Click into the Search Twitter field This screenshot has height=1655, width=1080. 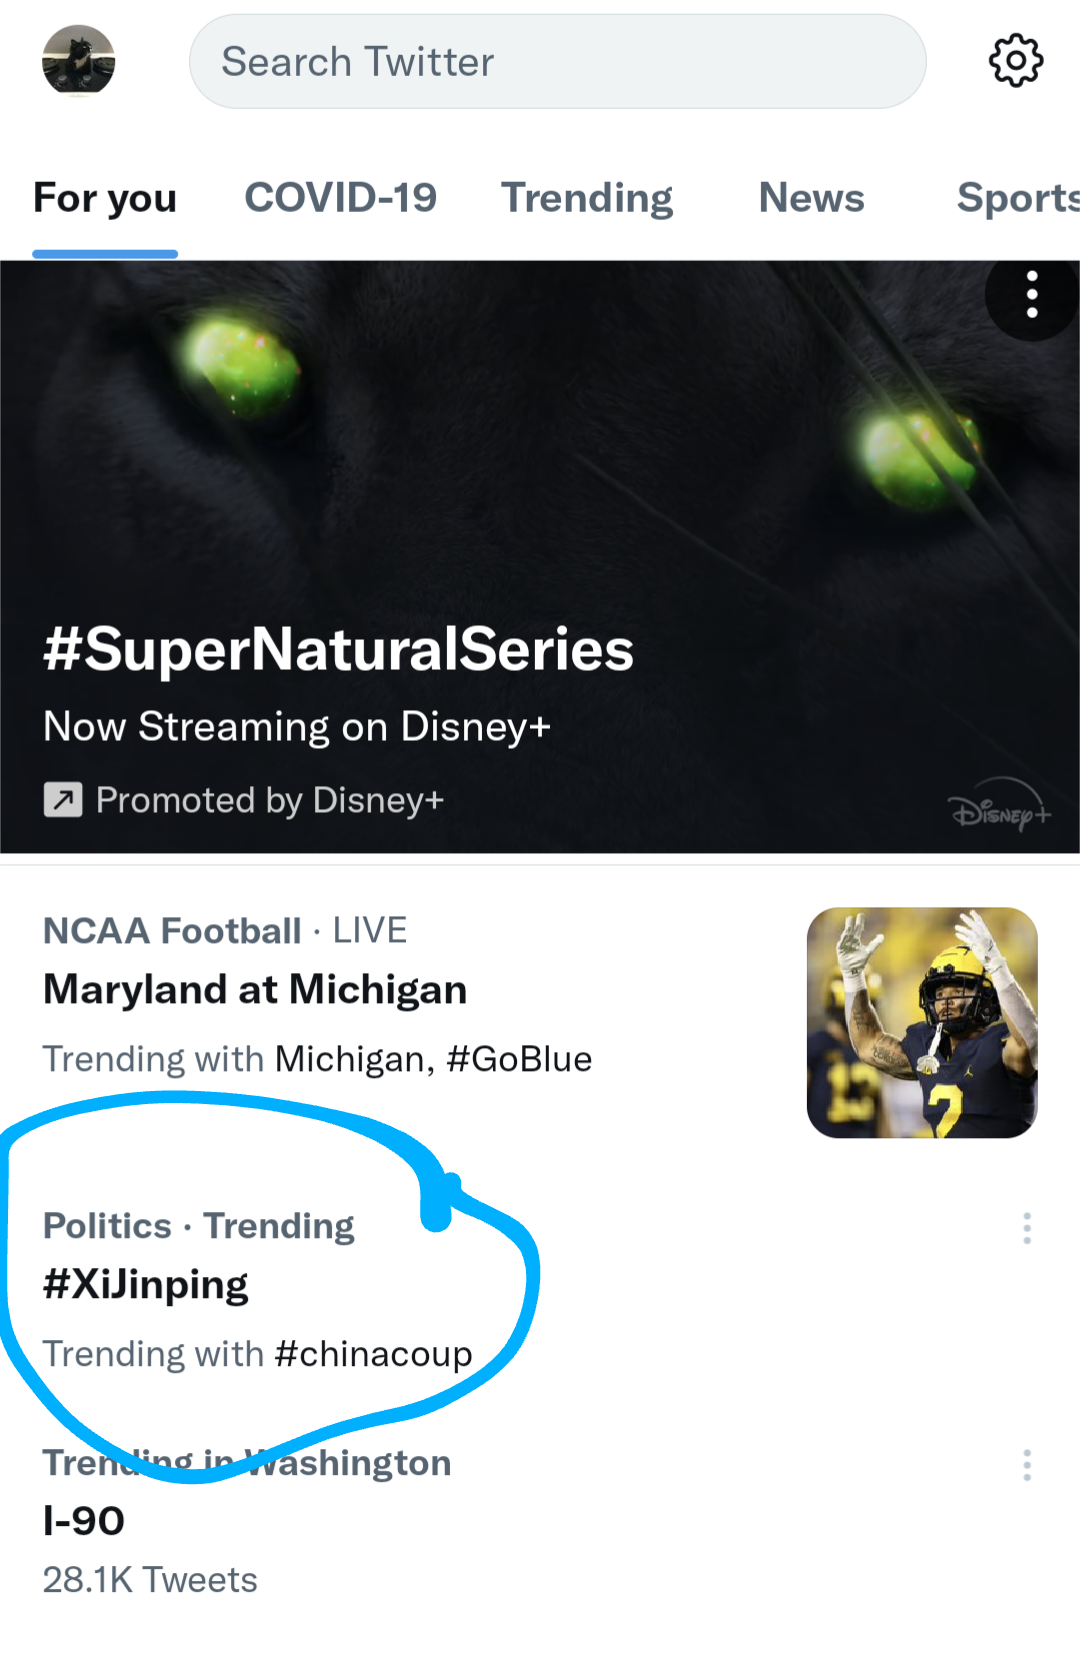557,61
